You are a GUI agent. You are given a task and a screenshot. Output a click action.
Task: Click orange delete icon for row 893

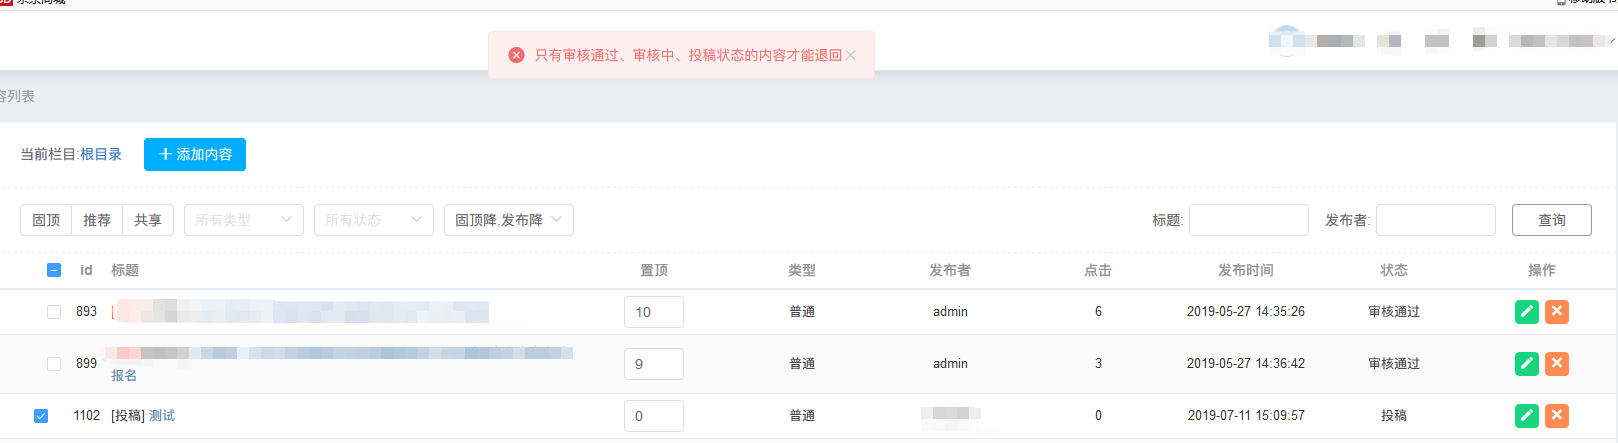point(1557,312)
